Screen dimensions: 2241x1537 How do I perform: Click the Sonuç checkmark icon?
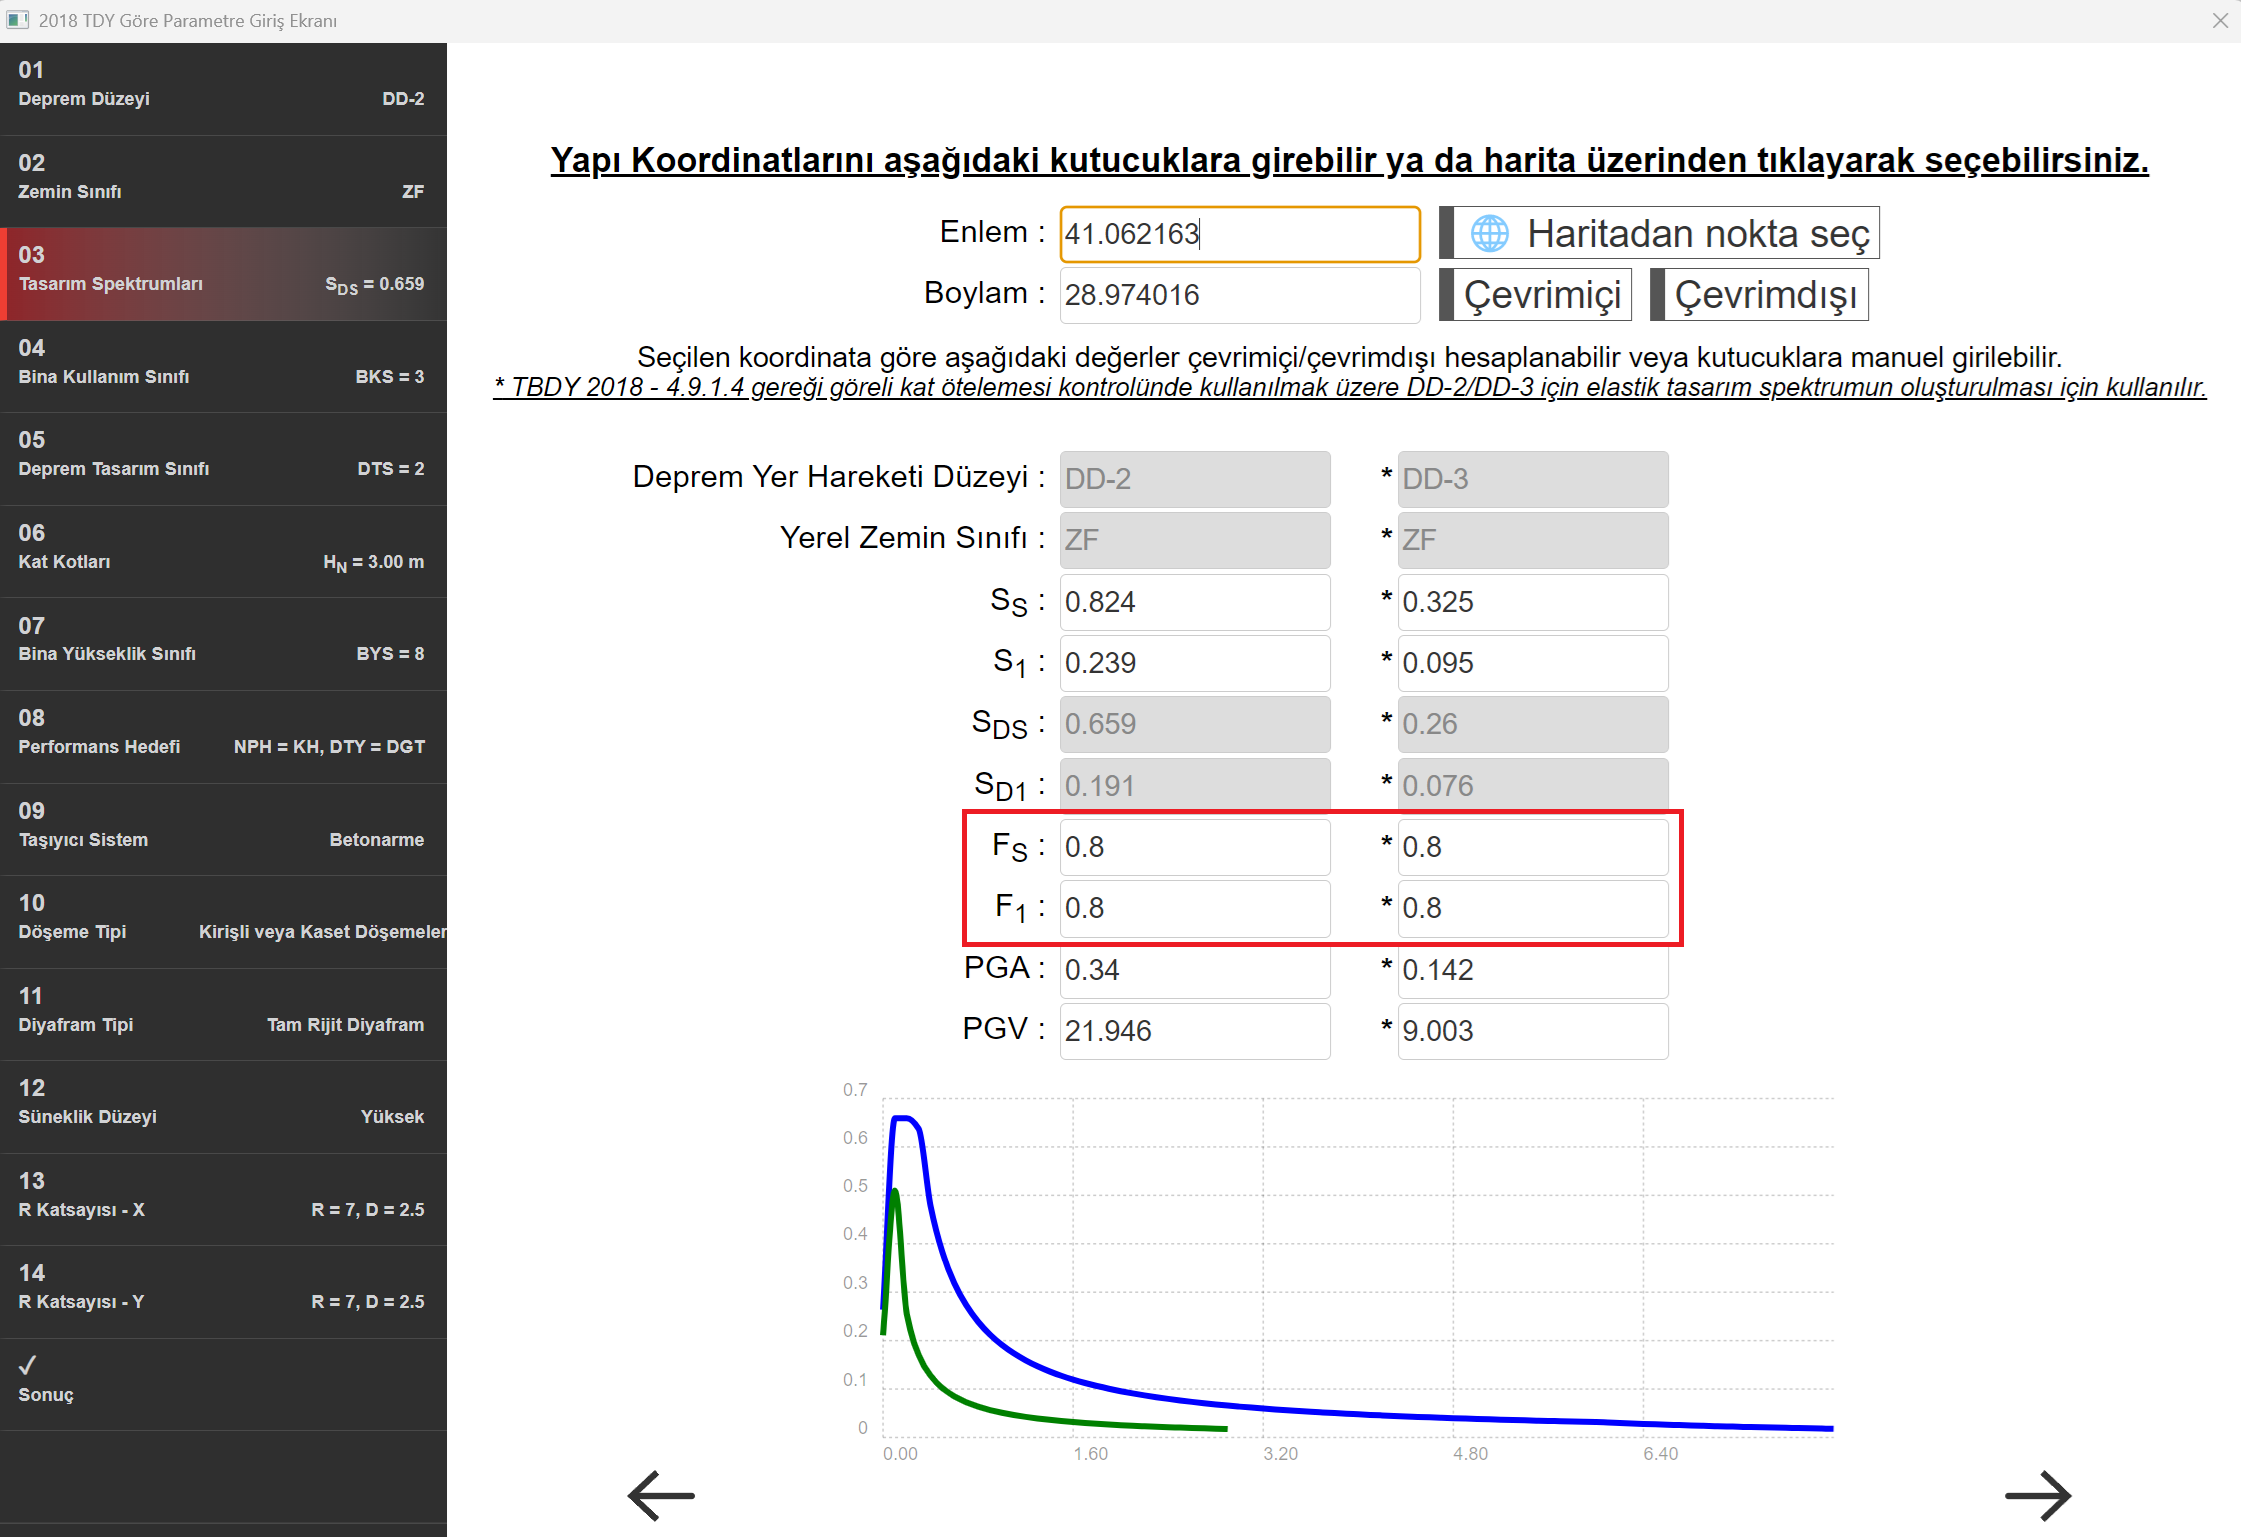point(28,1365)
